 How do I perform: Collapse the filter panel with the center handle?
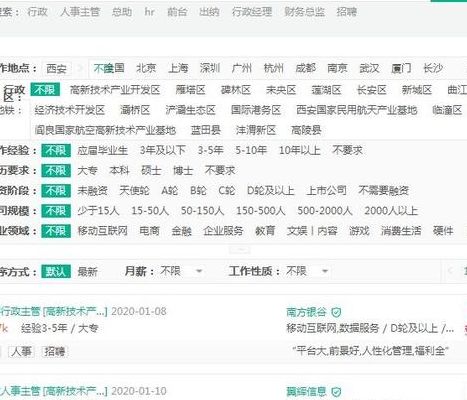coord(240,250)
